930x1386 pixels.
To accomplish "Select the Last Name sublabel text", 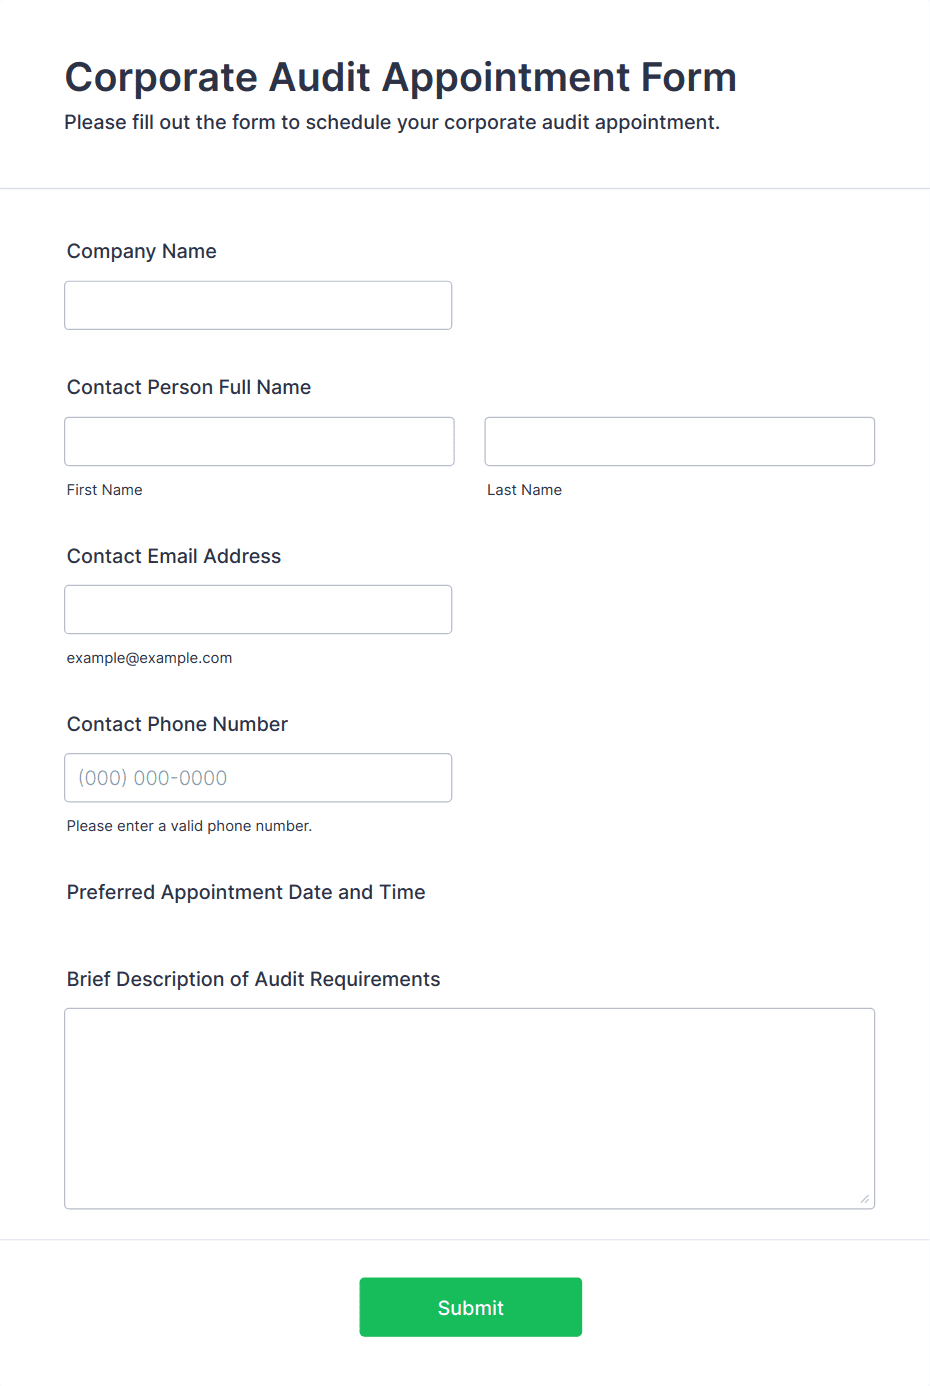I will (x=525, y=490).
